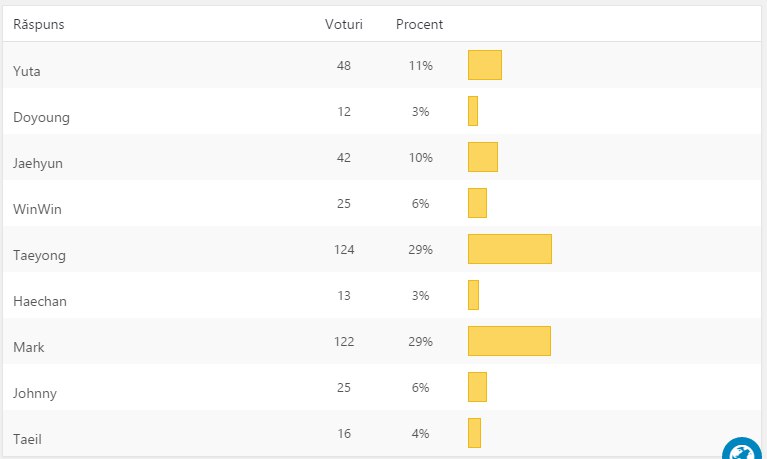Click Taeyong's yellow result bar
767x459 pixels.
click(x=510, y=249)
